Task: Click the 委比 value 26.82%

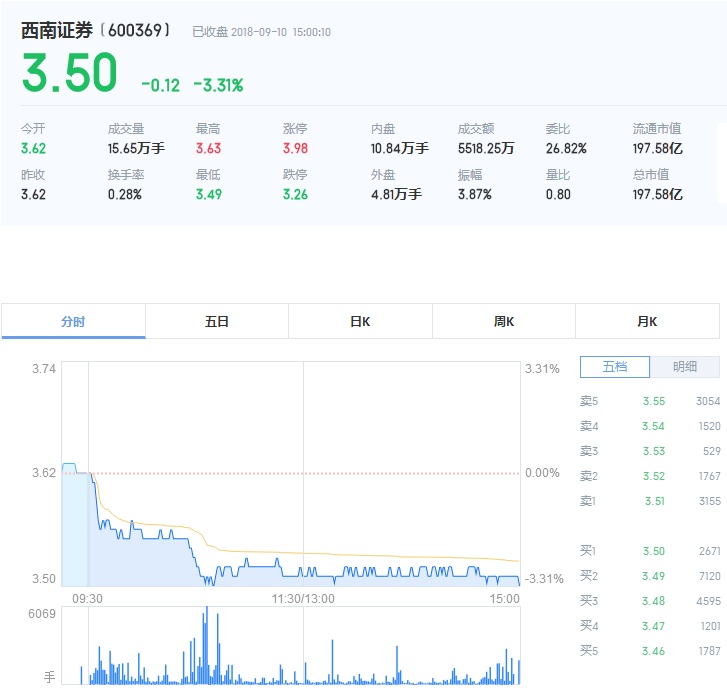Action: pyautogui.click(x=566, y=148)
